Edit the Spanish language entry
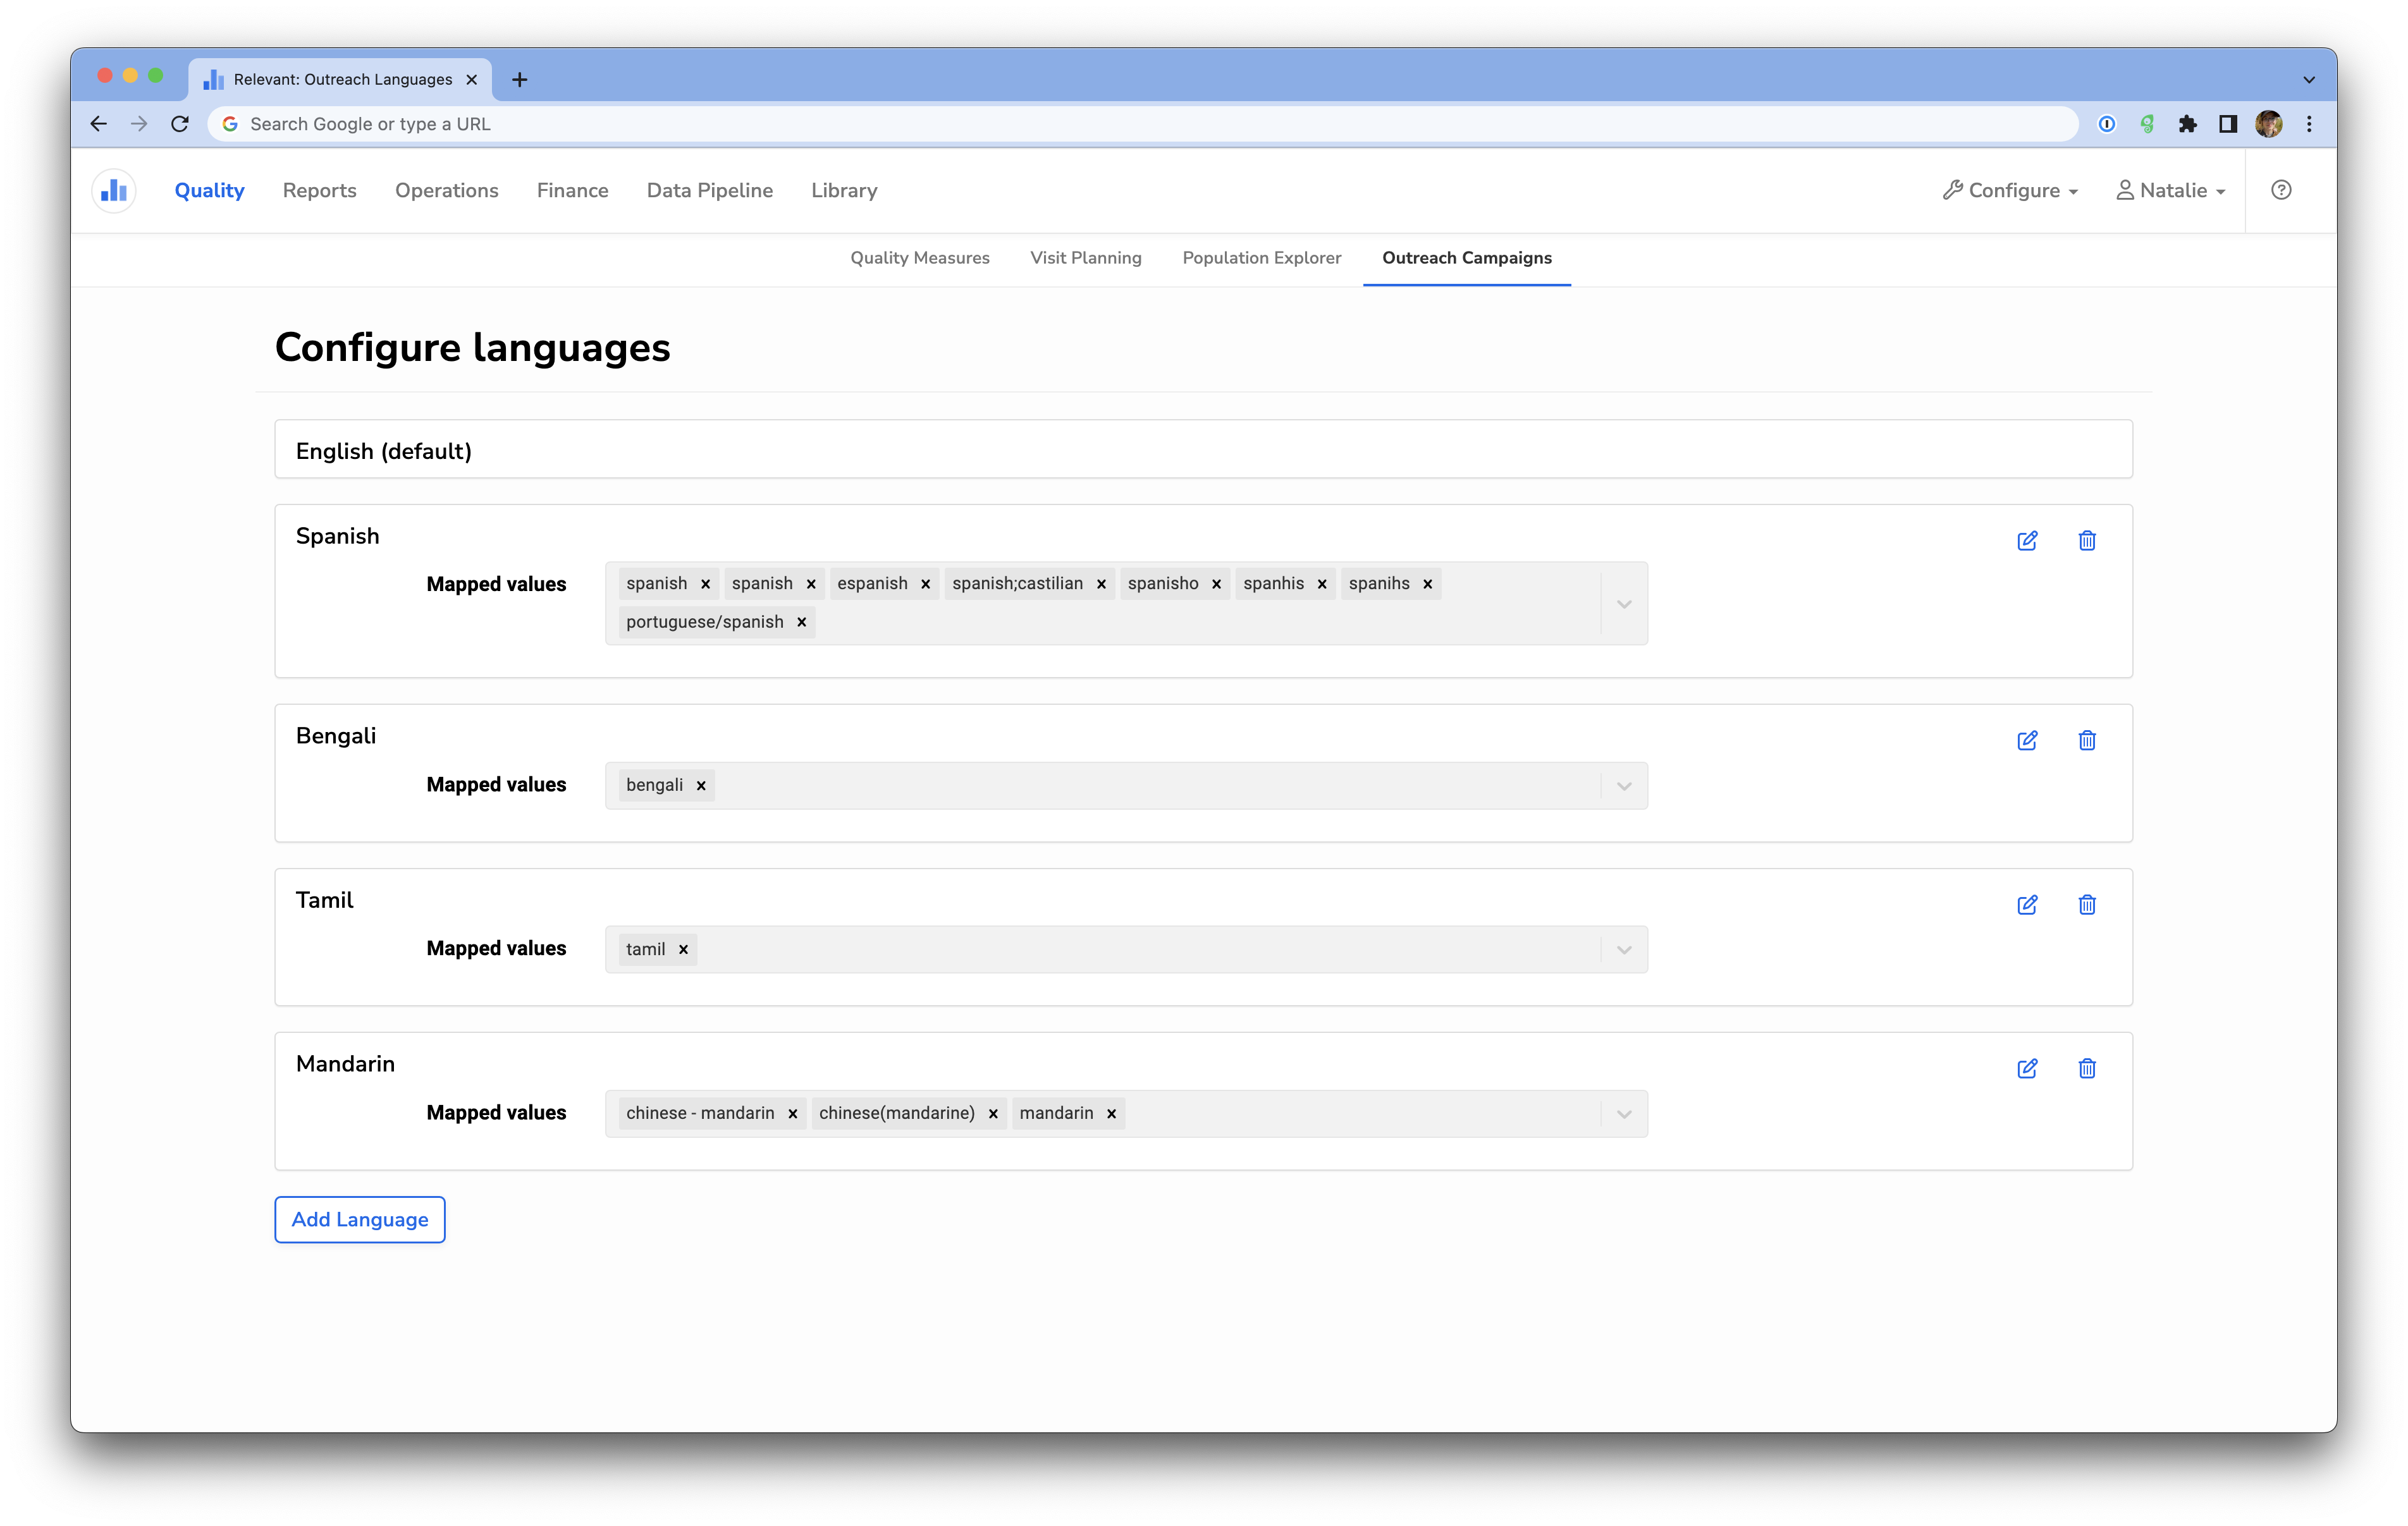The width and height of the screenshot is (2408, 1526). pyautogui.click(x=2027, y=541)
